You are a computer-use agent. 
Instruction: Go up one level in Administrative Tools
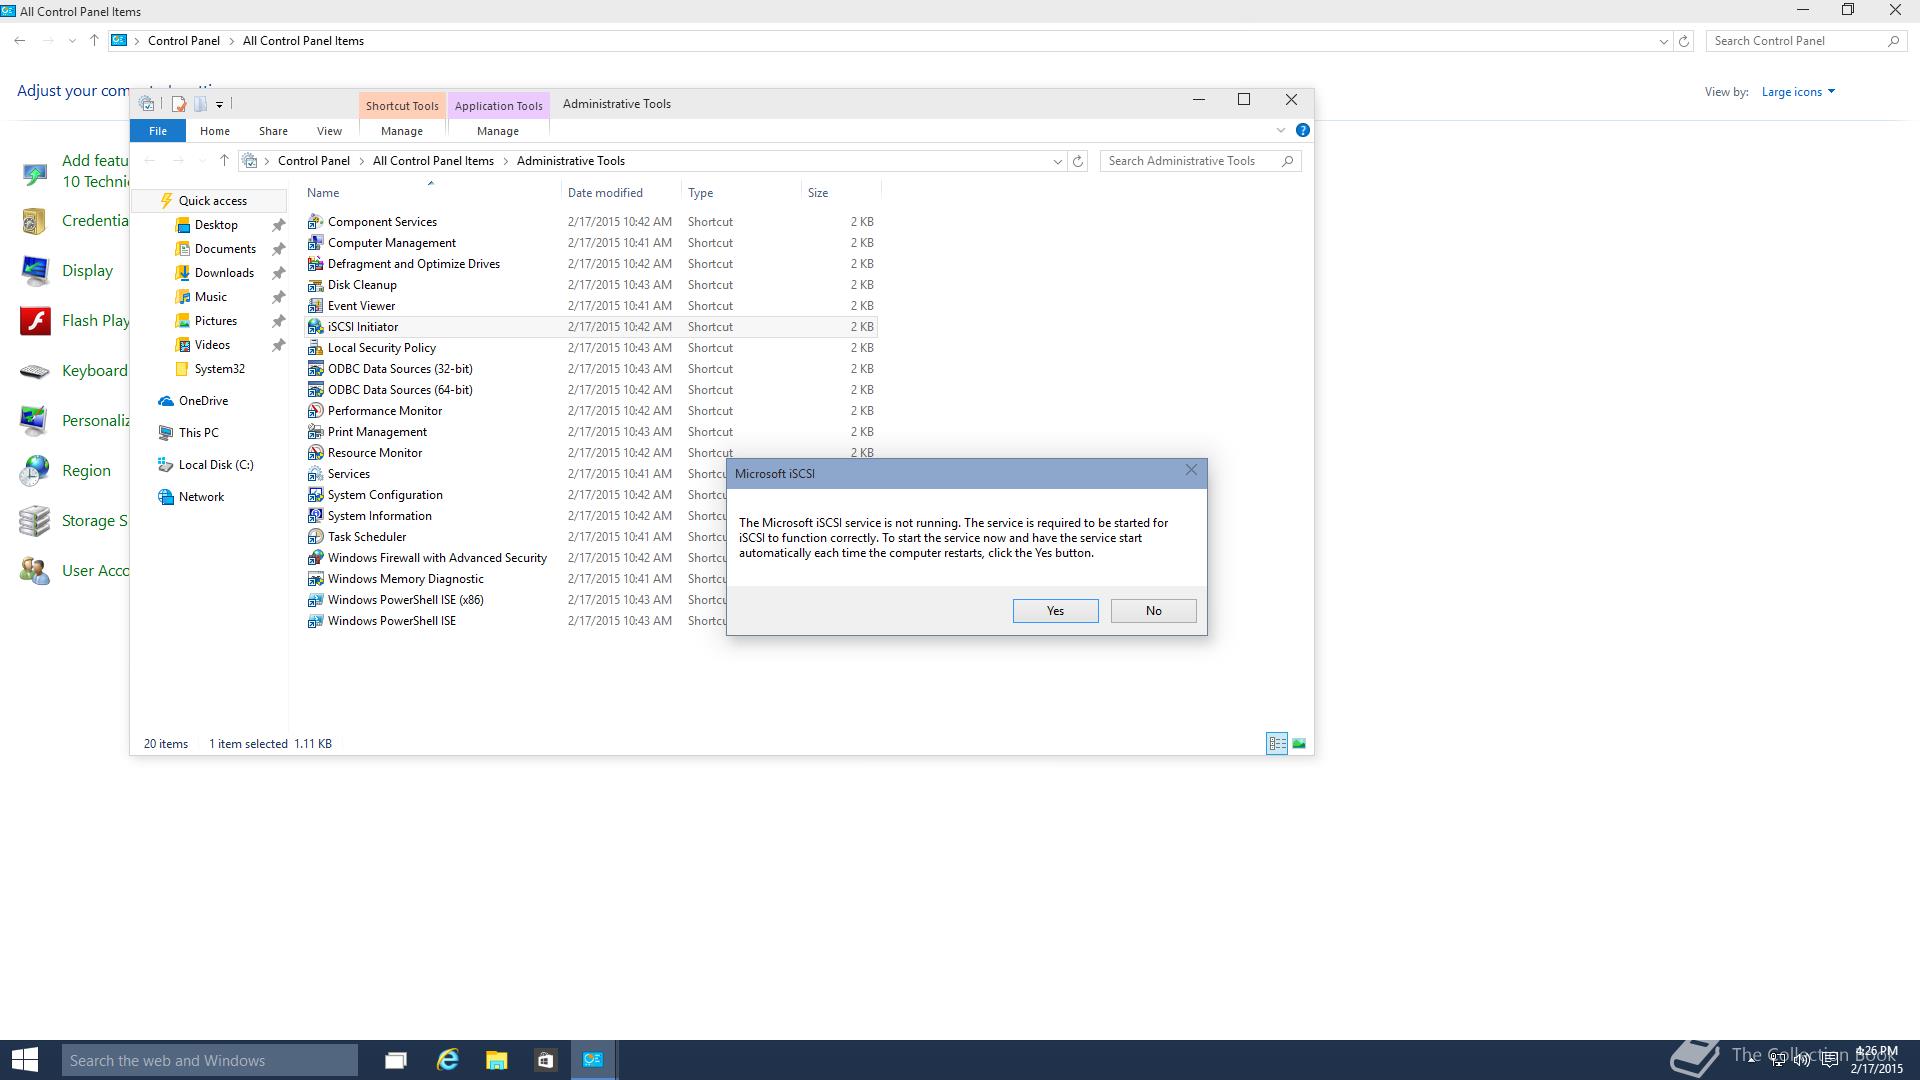click(x=224, y=161)
